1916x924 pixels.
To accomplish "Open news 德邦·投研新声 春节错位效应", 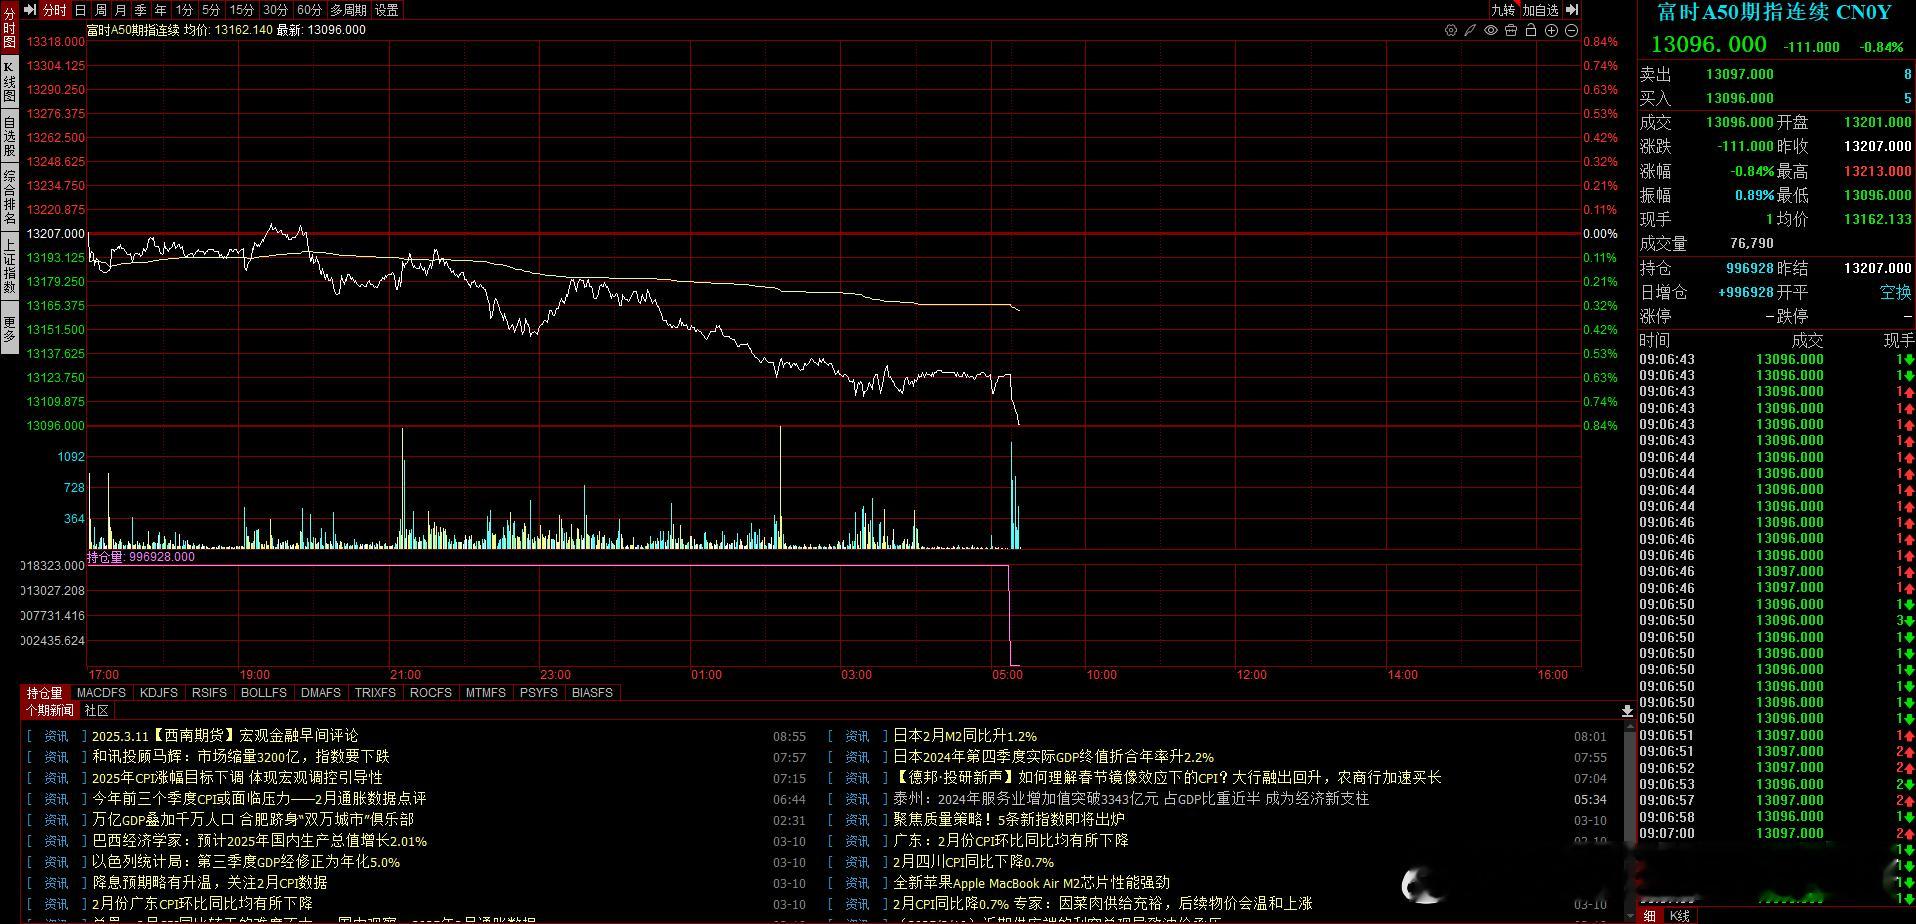I will (1167, 778).
